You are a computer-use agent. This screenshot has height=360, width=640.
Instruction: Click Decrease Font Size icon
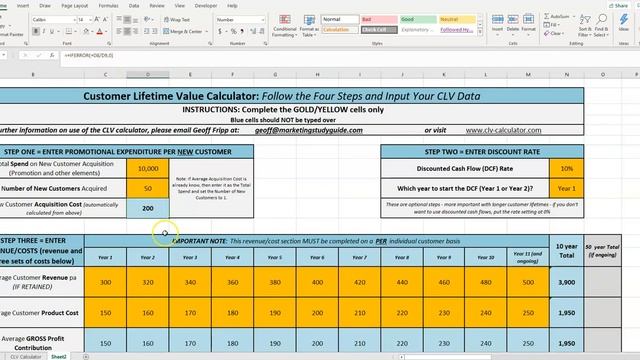(105, 20)
